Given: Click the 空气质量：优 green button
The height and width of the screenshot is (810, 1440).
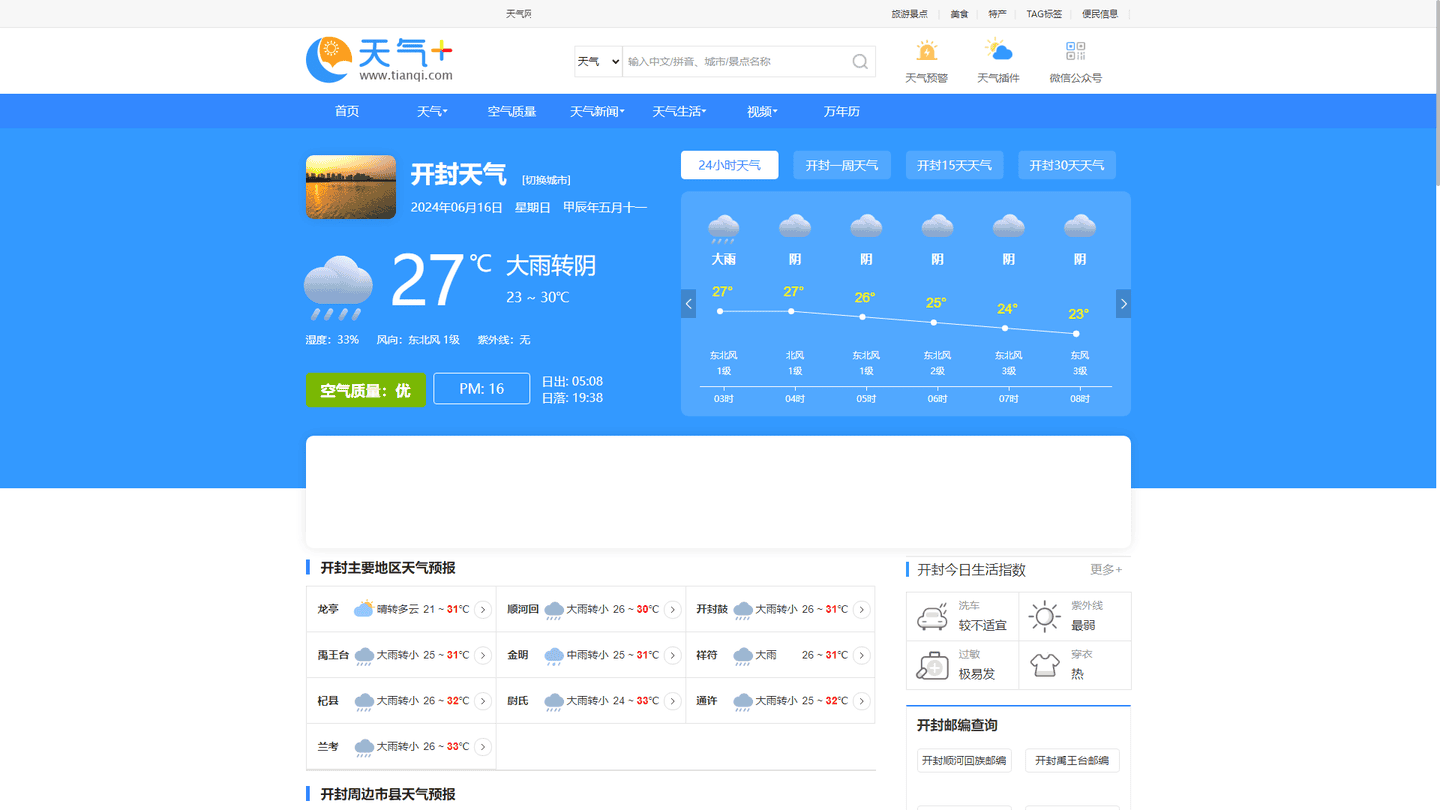Looking at the screenshot, I should [365, 390].
